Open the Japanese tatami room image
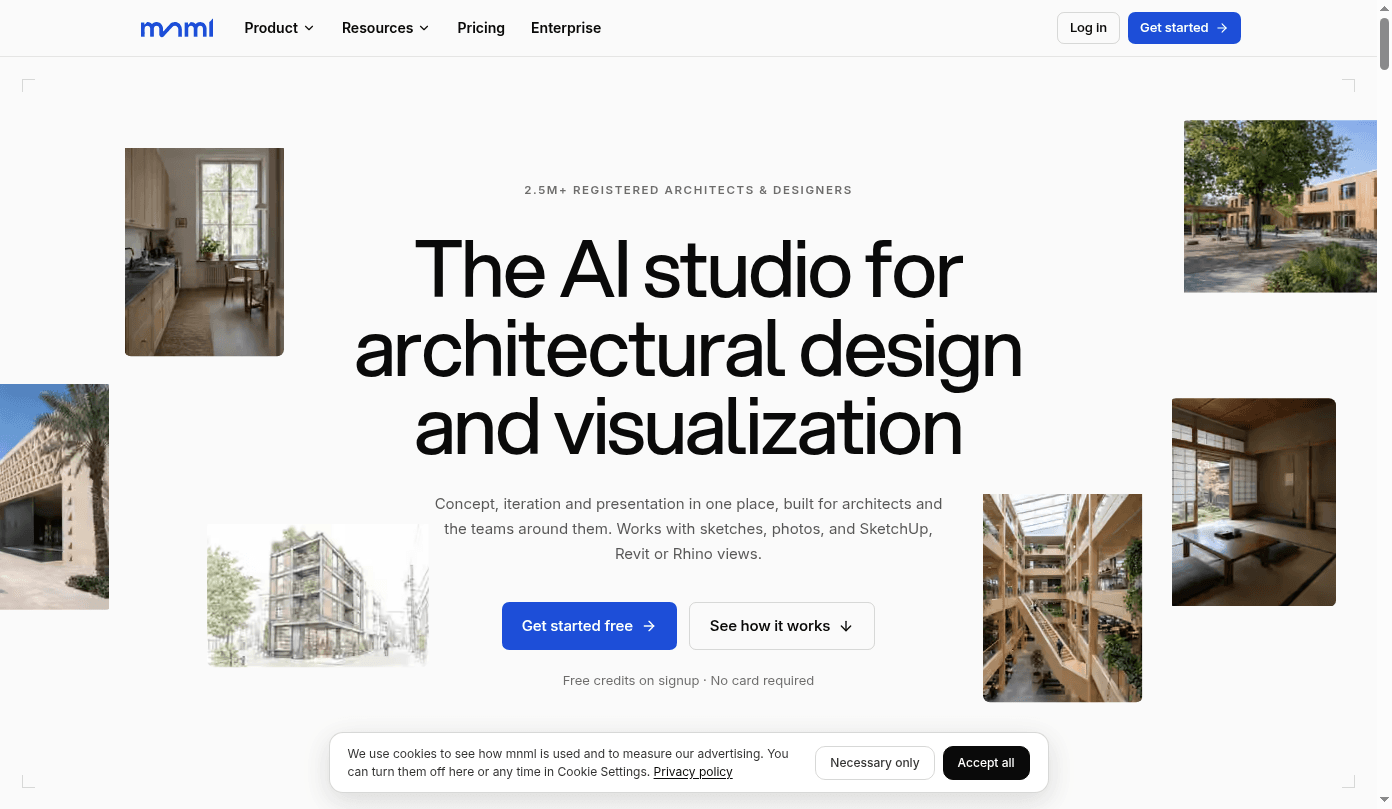Screen dimensions: 1392x809 (1254, 502)
